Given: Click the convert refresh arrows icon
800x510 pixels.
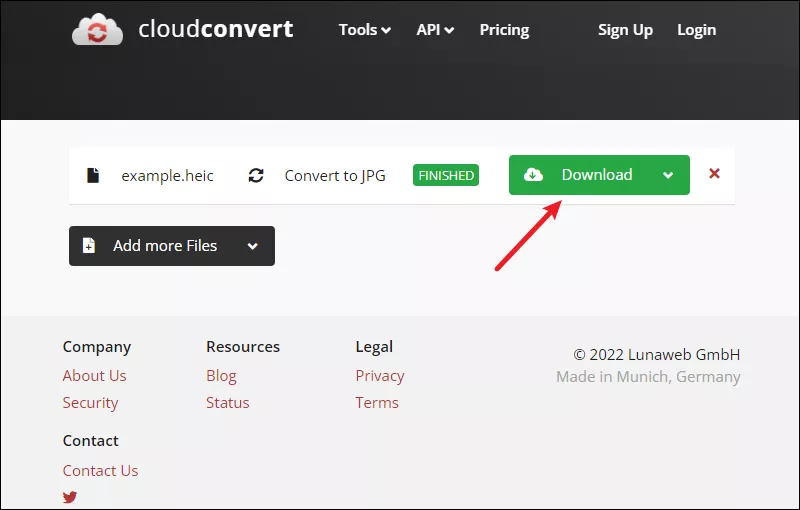Looking at the screenshot, I should click(x=256, y=175).
